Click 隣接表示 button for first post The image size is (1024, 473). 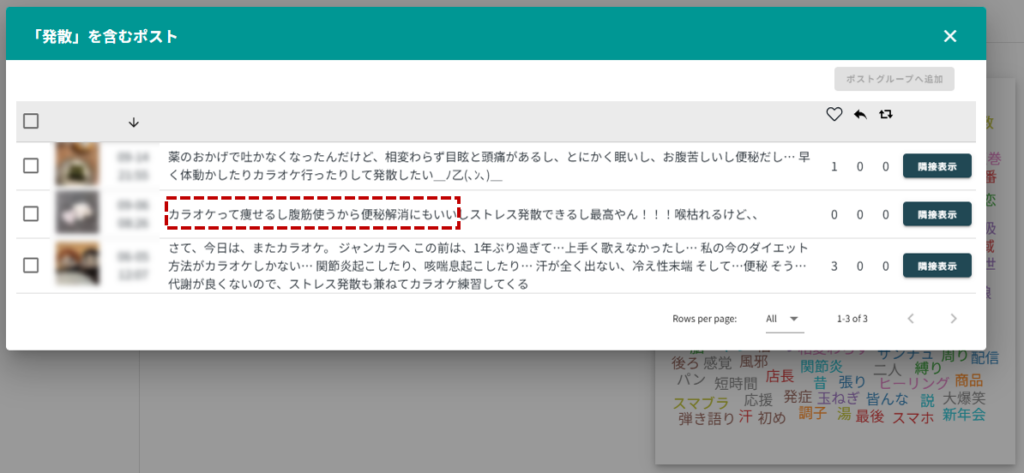[937, 166]
